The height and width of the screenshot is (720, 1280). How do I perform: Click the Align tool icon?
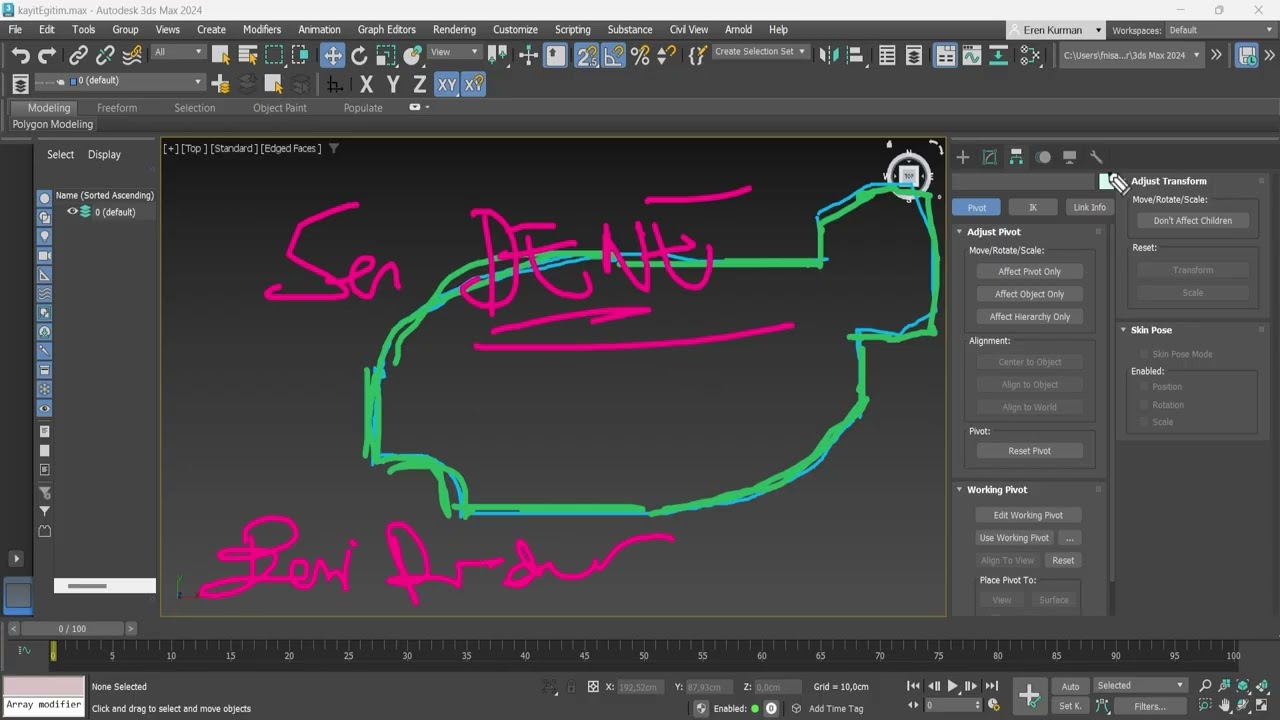point(855,55)
